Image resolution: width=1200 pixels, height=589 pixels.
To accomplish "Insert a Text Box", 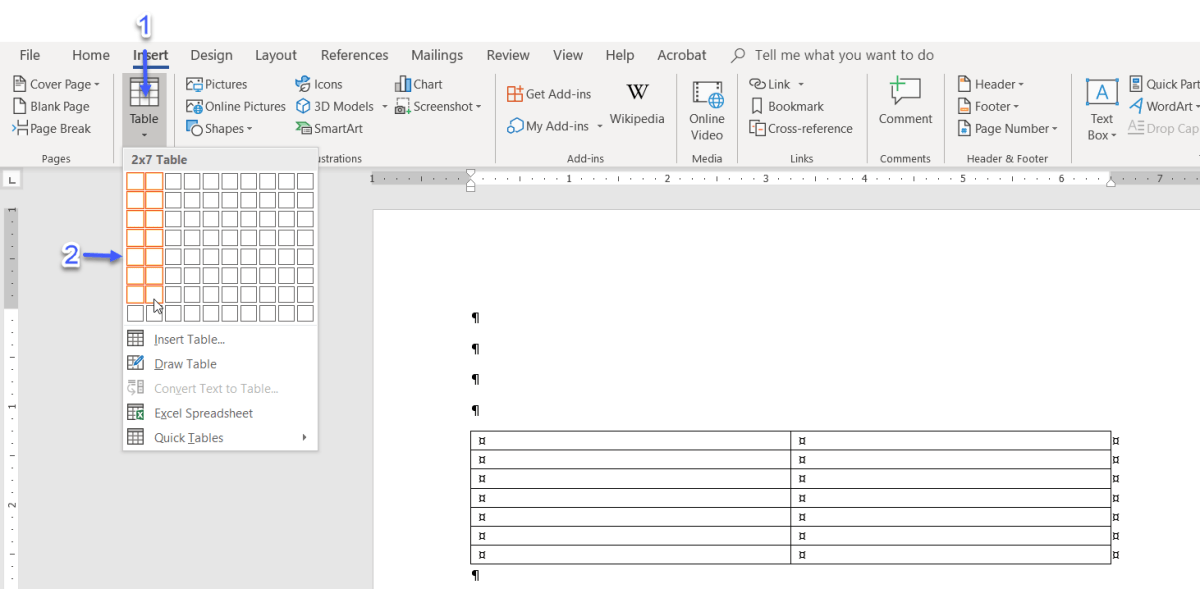I will pos(1102,110).
